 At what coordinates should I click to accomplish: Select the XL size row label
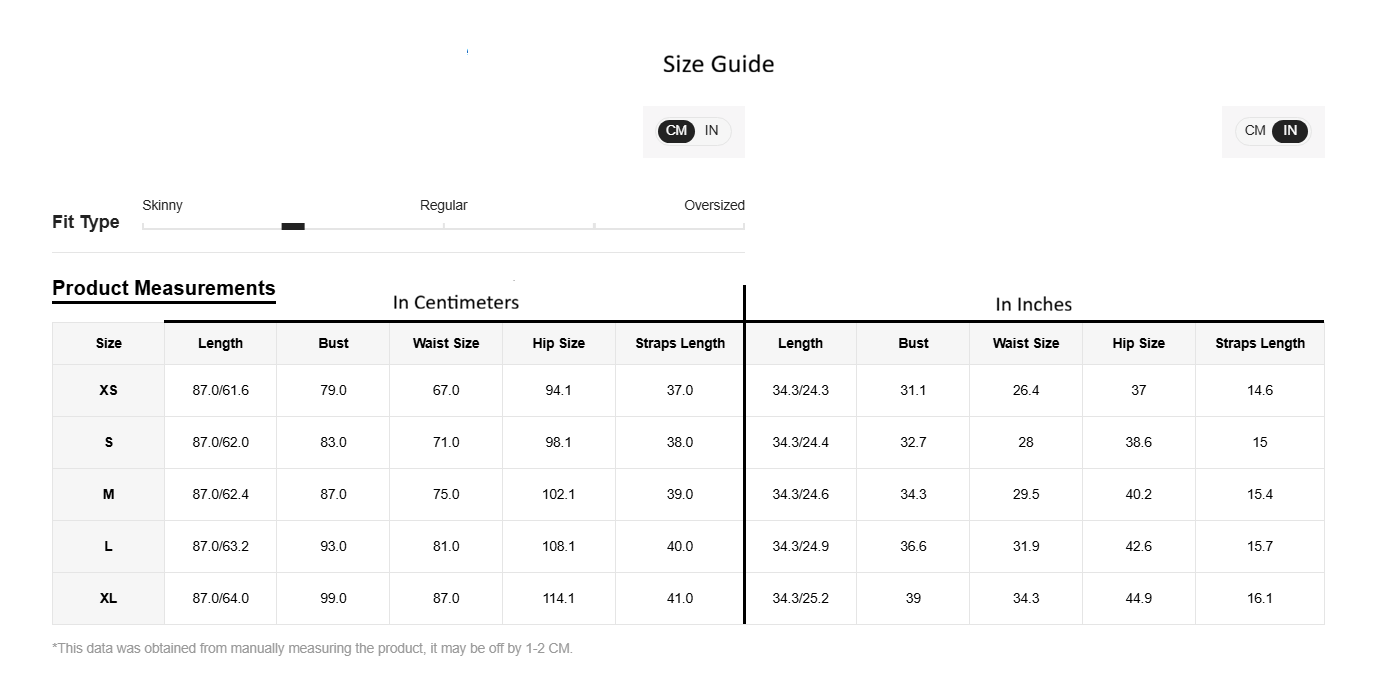point(109,599)
